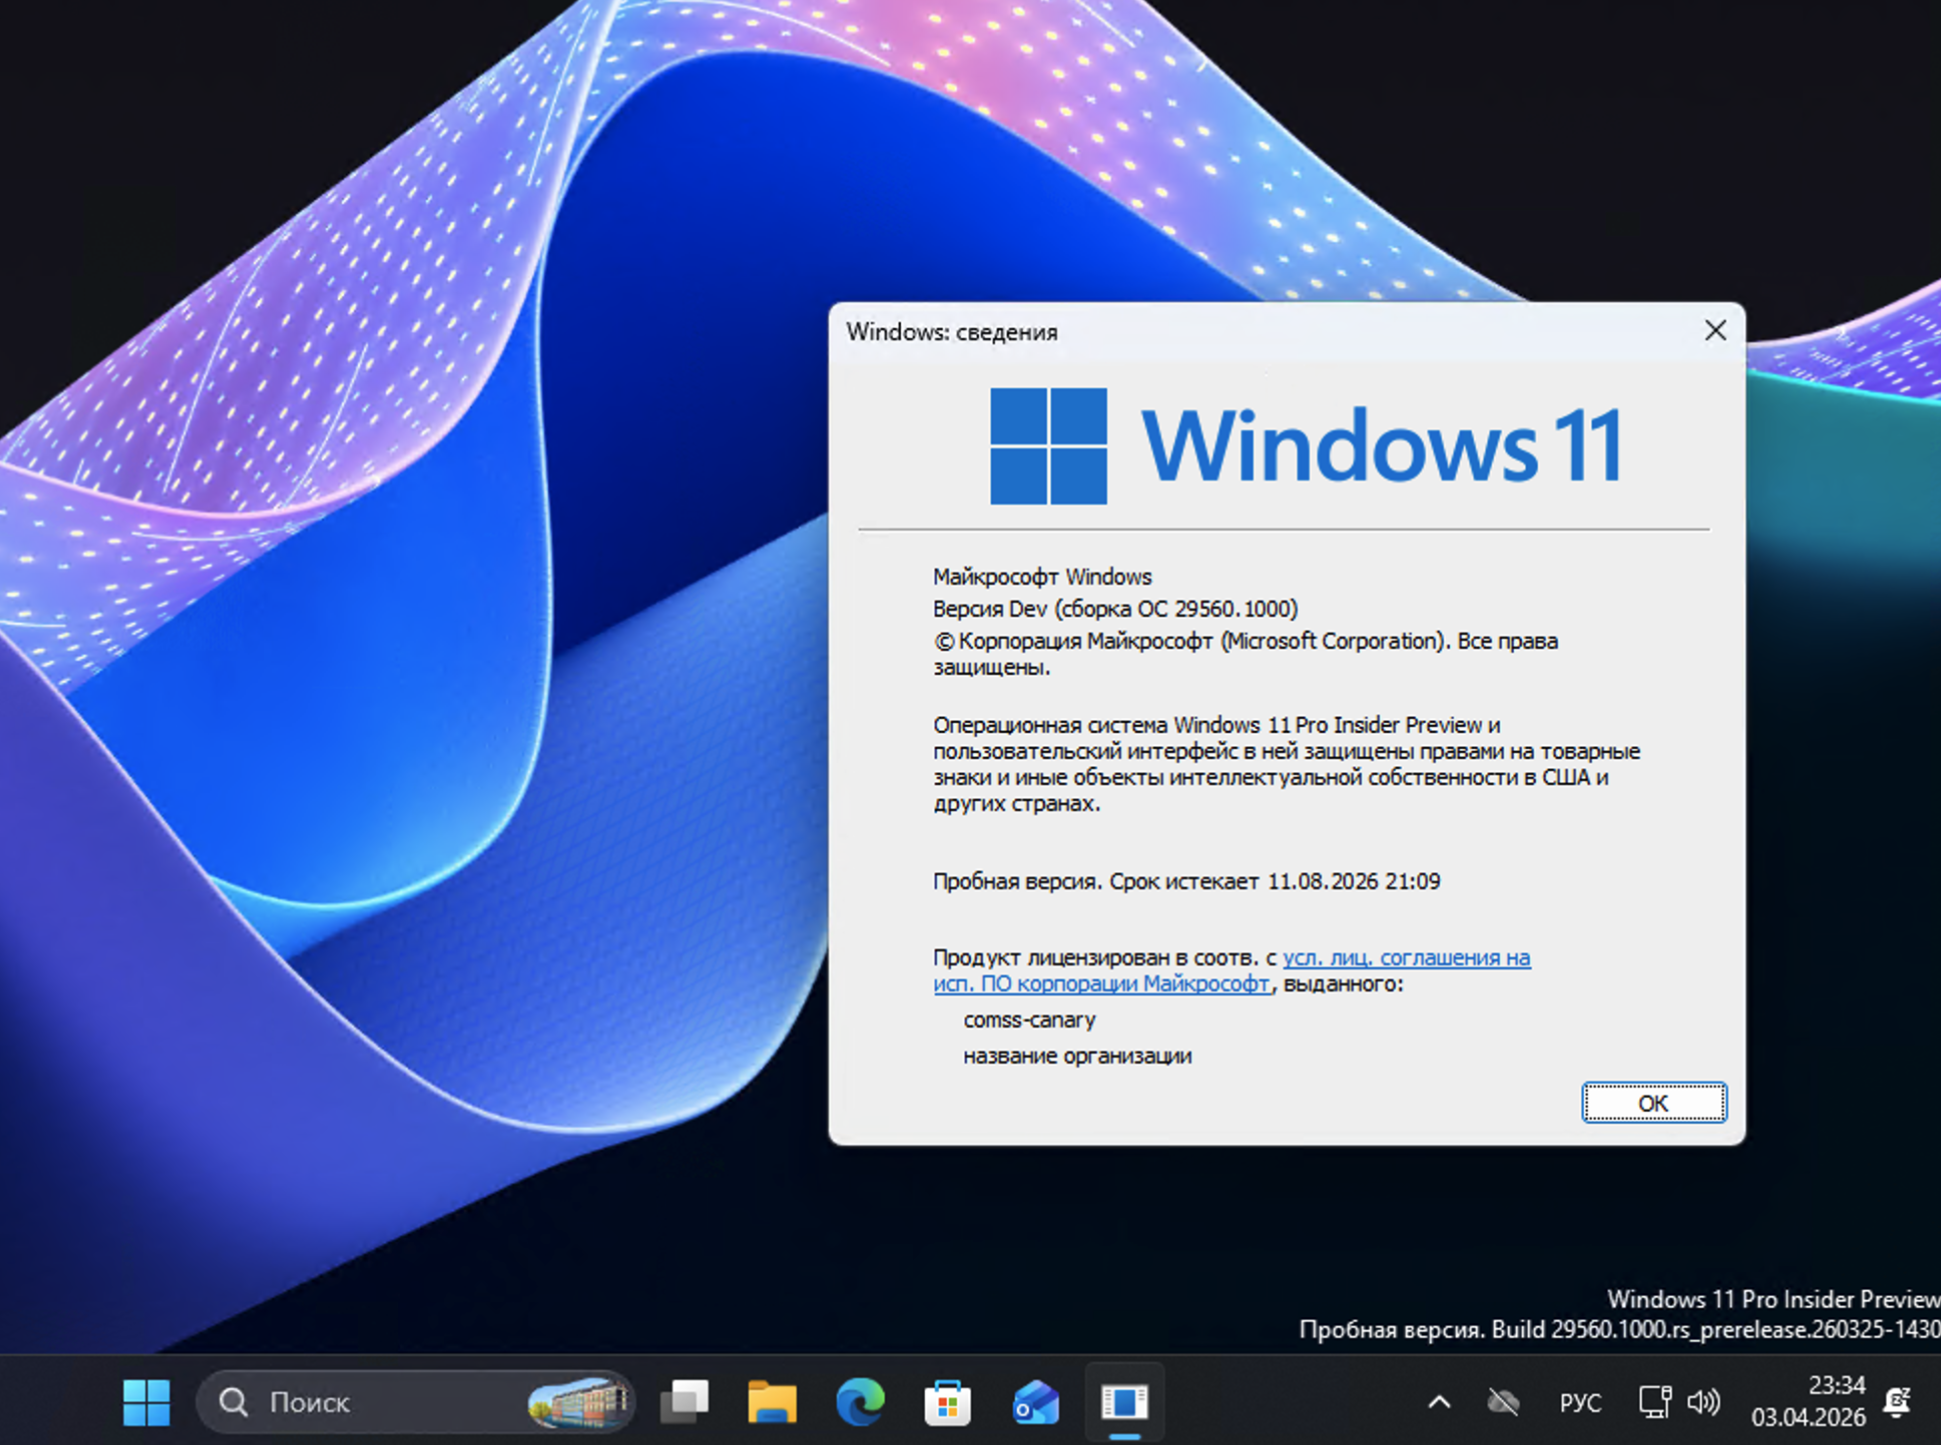
Task: Close the "Windows: сведения" dialog
Action: [1715, 331]
